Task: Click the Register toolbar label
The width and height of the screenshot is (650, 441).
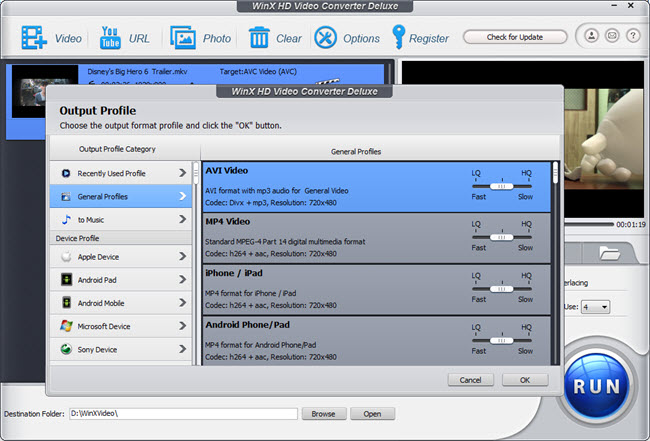Action: (429, 39)
